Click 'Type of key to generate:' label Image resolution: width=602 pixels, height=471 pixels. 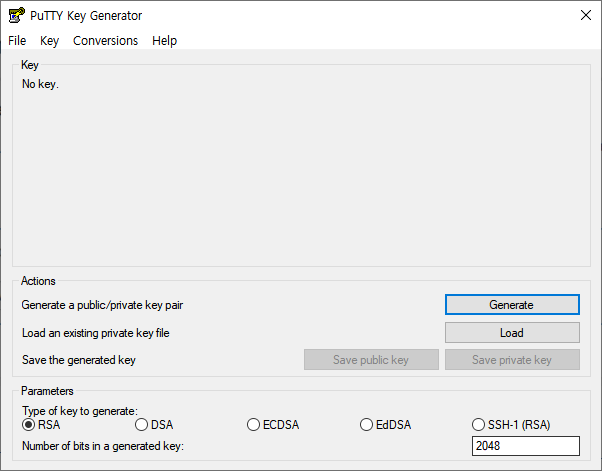point(80,411)
